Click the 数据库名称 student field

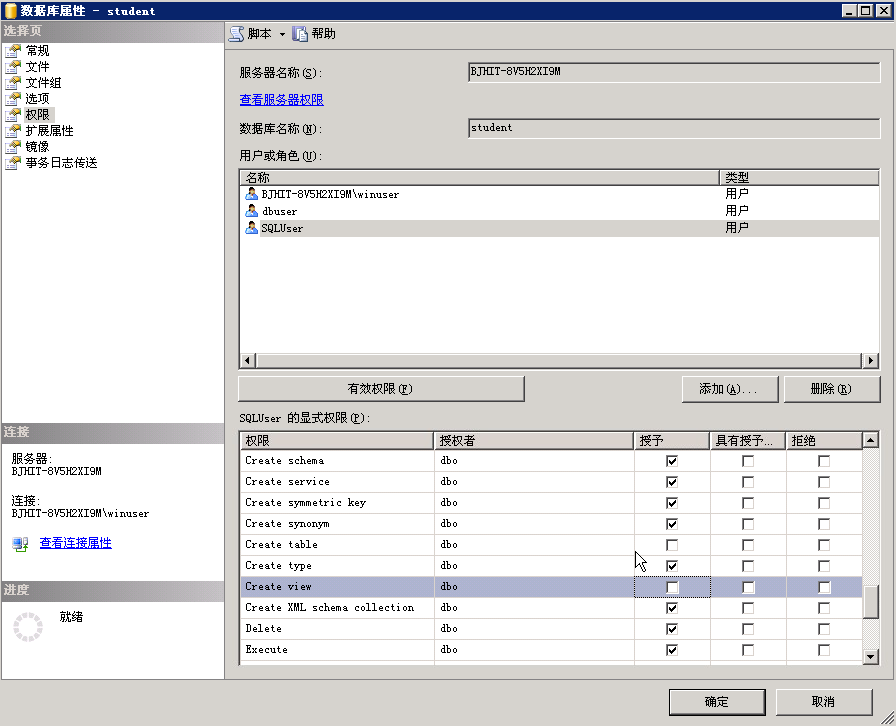[674, 128]
